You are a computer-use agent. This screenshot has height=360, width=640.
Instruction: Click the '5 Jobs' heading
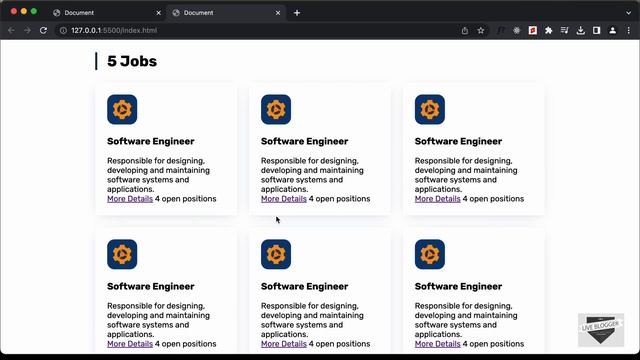[x=132, y=61]
